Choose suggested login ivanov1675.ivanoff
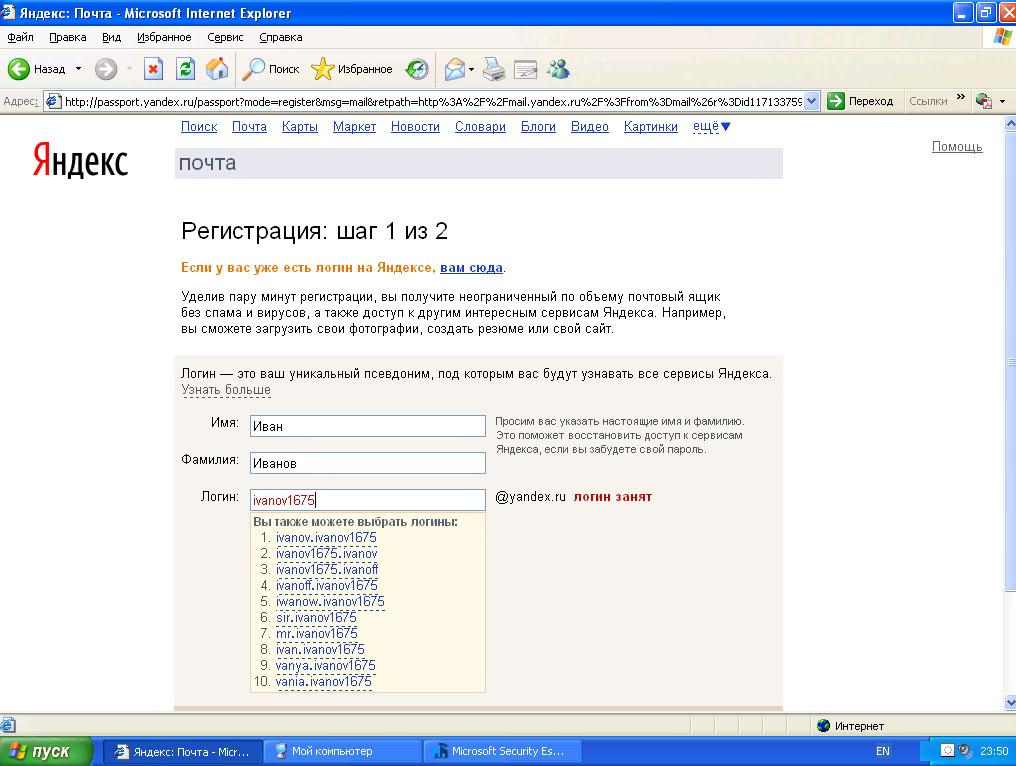 click(x=327, y=570)
